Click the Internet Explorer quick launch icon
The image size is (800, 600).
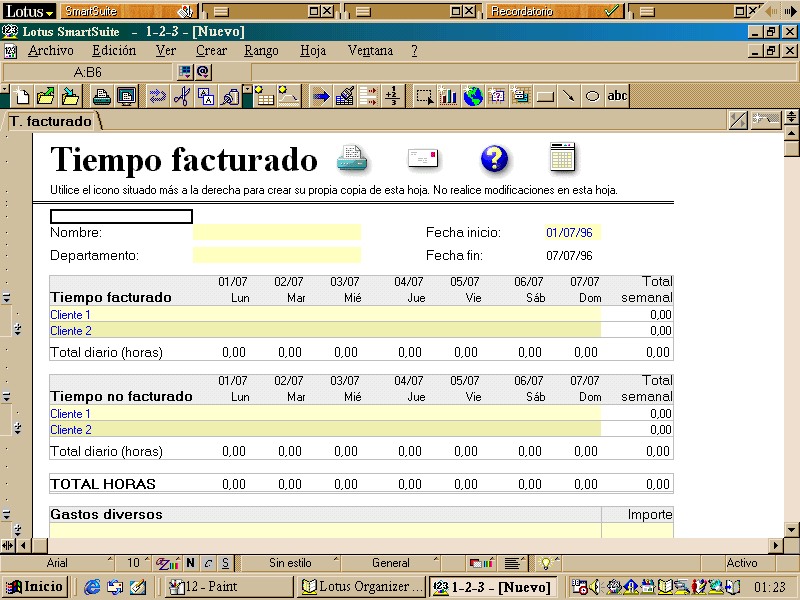[x=92, y=587]
